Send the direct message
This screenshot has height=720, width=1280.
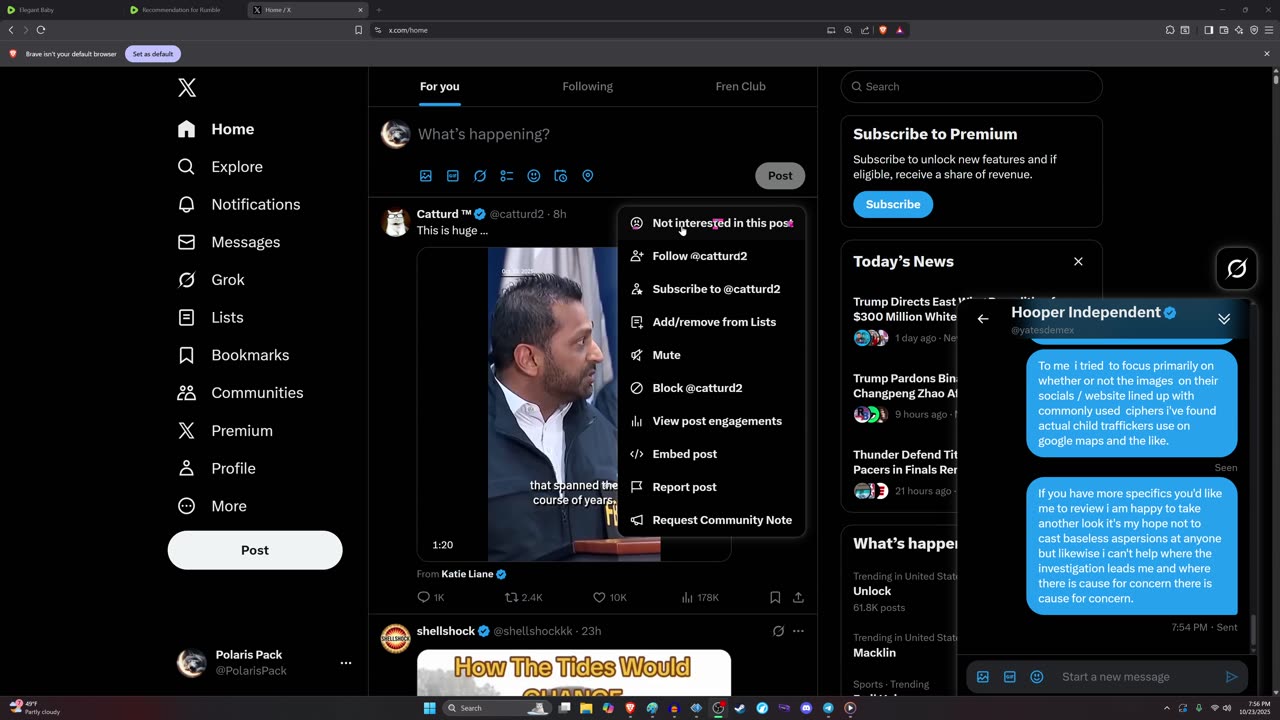[1232, 677]
